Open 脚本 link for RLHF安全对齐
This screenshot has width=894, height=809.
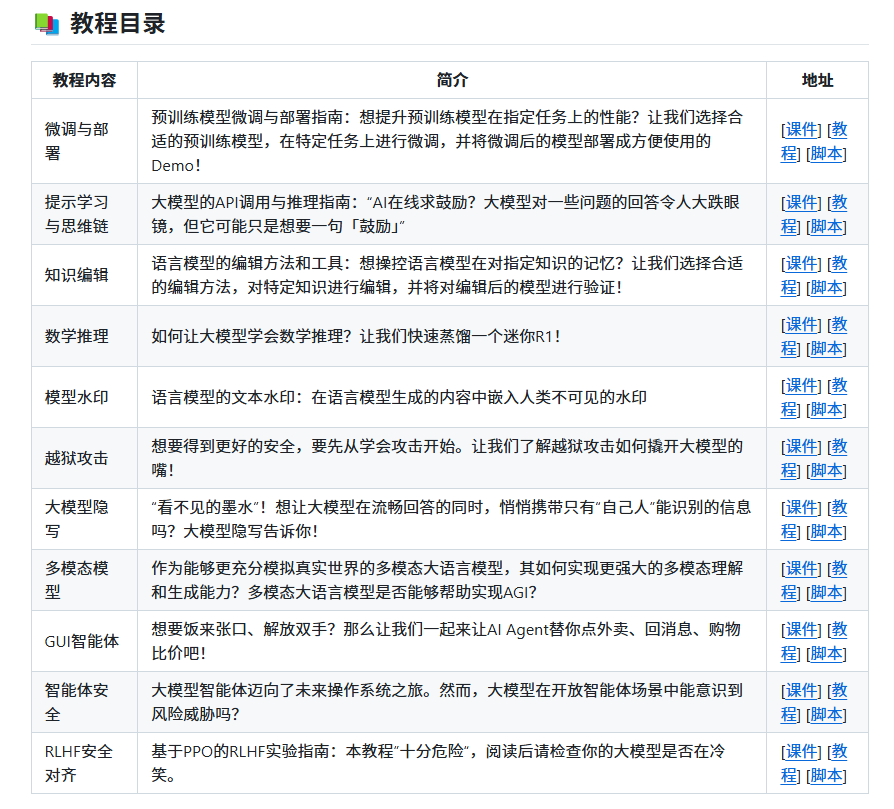(x=826, y=776)
